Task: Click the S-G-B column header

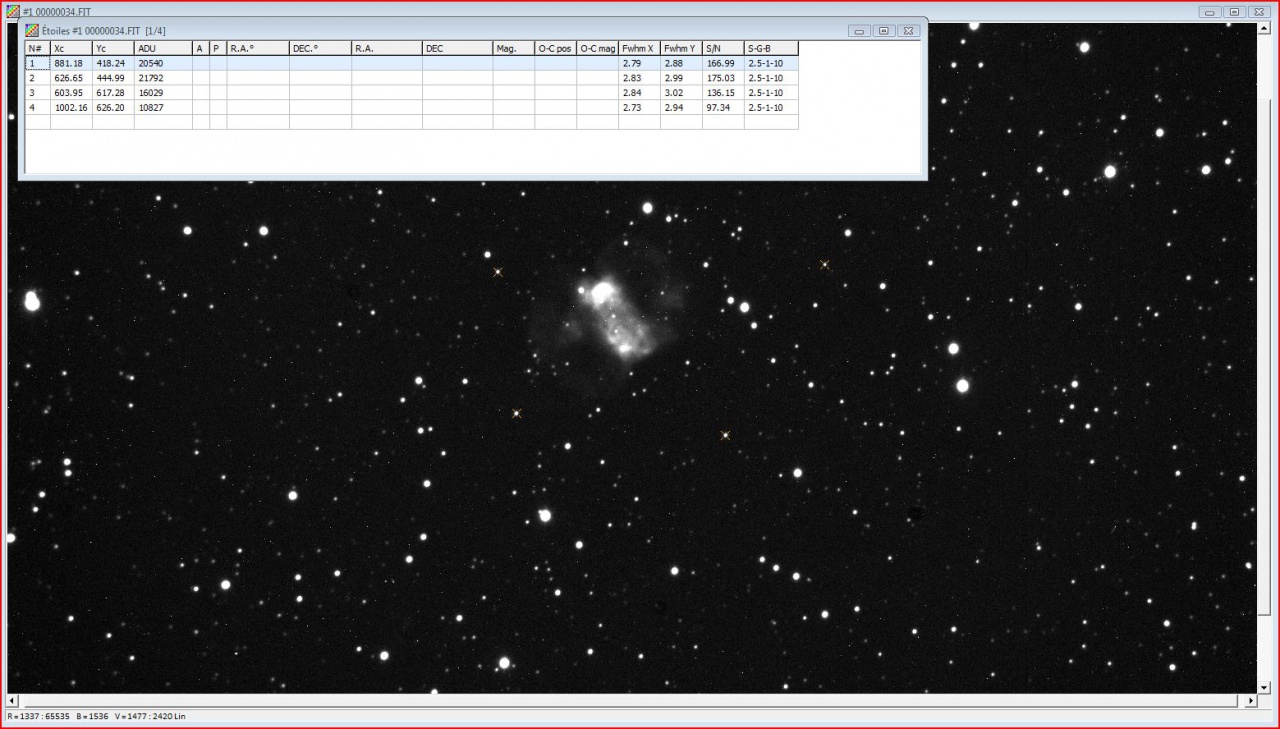Action: point(772,48)
